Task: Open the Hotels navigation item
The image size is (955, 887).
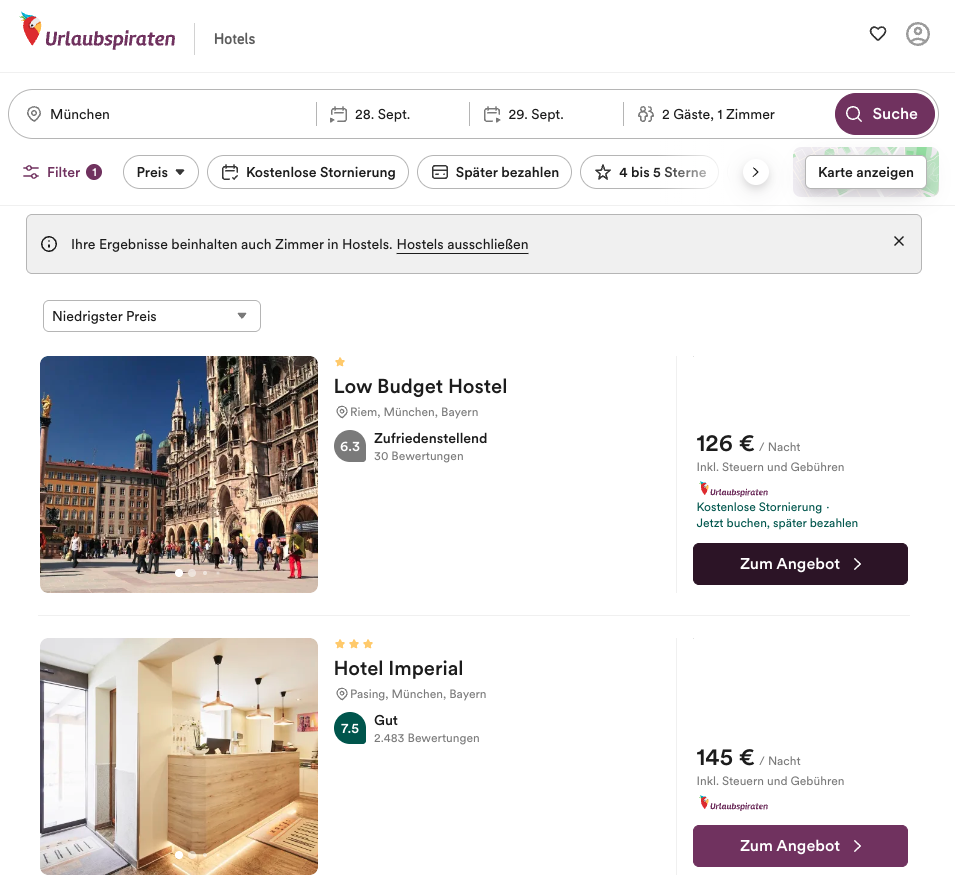Action: [x=235, y=39]
